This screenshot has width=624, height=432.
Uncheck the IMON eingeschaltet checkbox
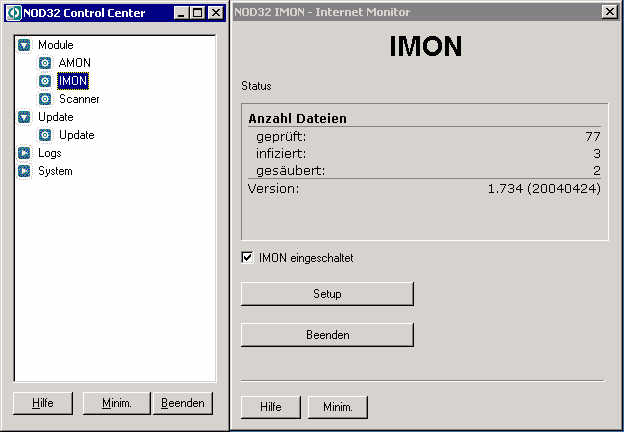247,257
